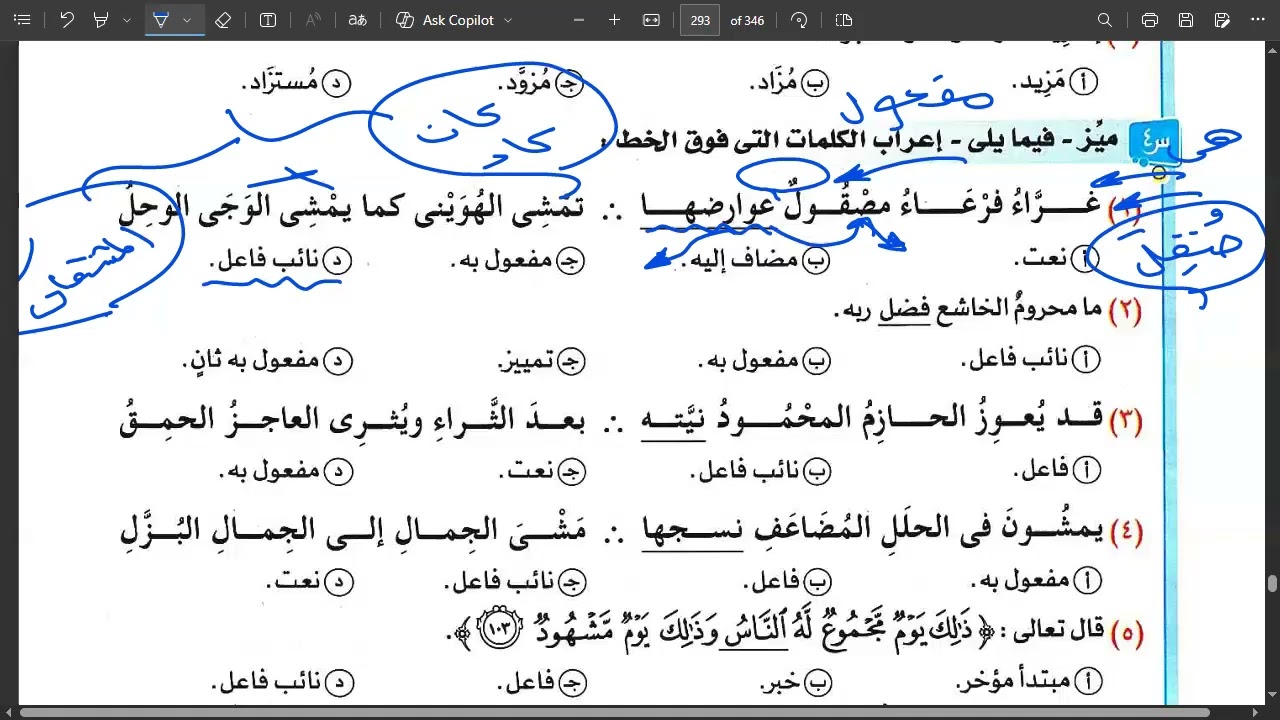
Task: Click the option 'مَزِيد' at top
Action: [1055, 84]
